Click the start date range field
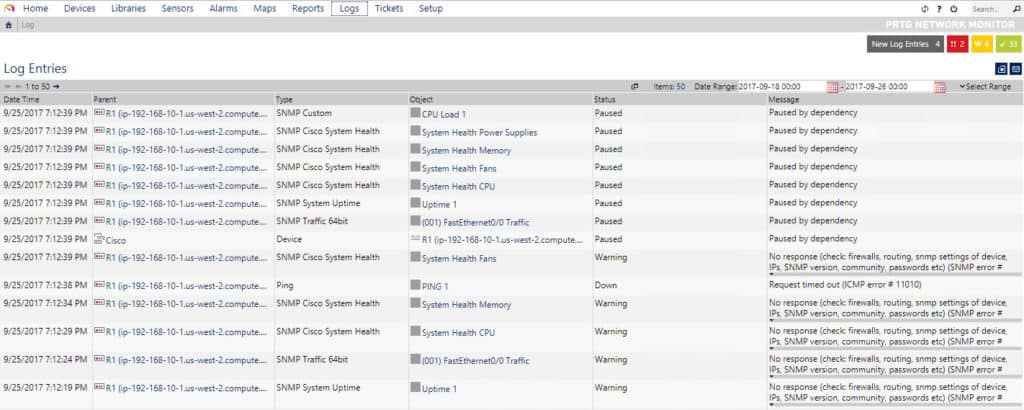1024x410 pixels. point(782,87)
